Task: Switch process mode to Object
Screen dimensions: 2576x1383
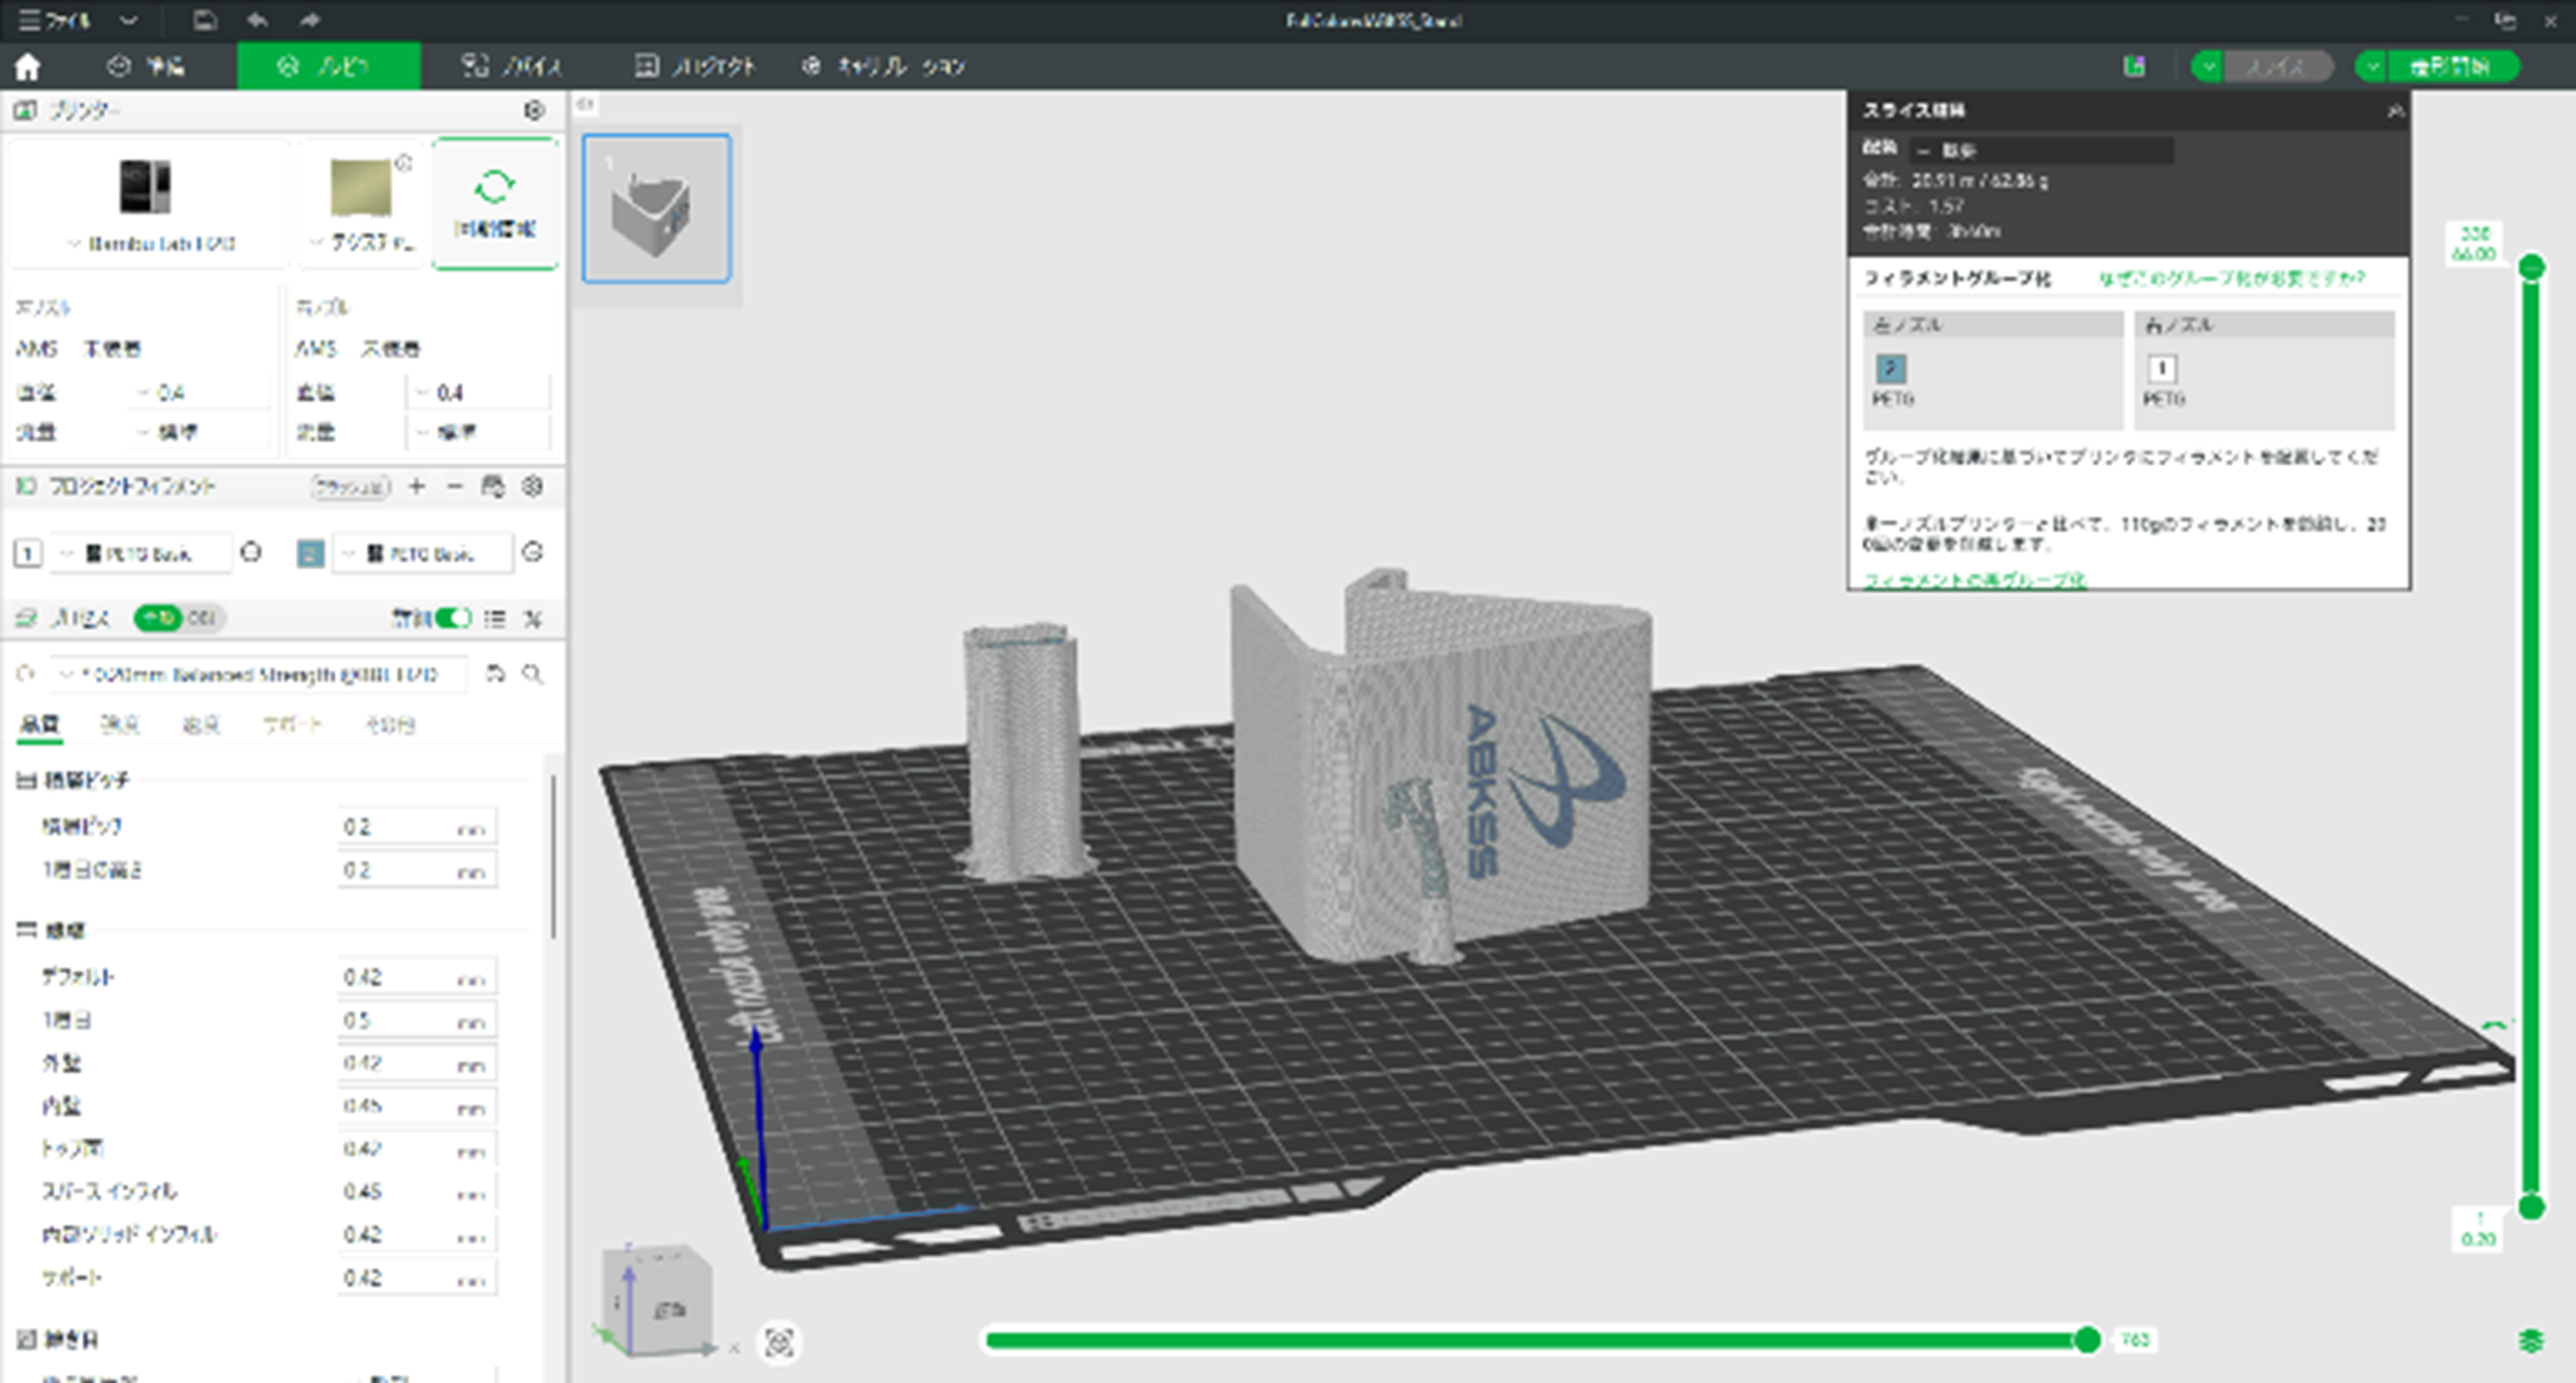Action: click(203, 619)
